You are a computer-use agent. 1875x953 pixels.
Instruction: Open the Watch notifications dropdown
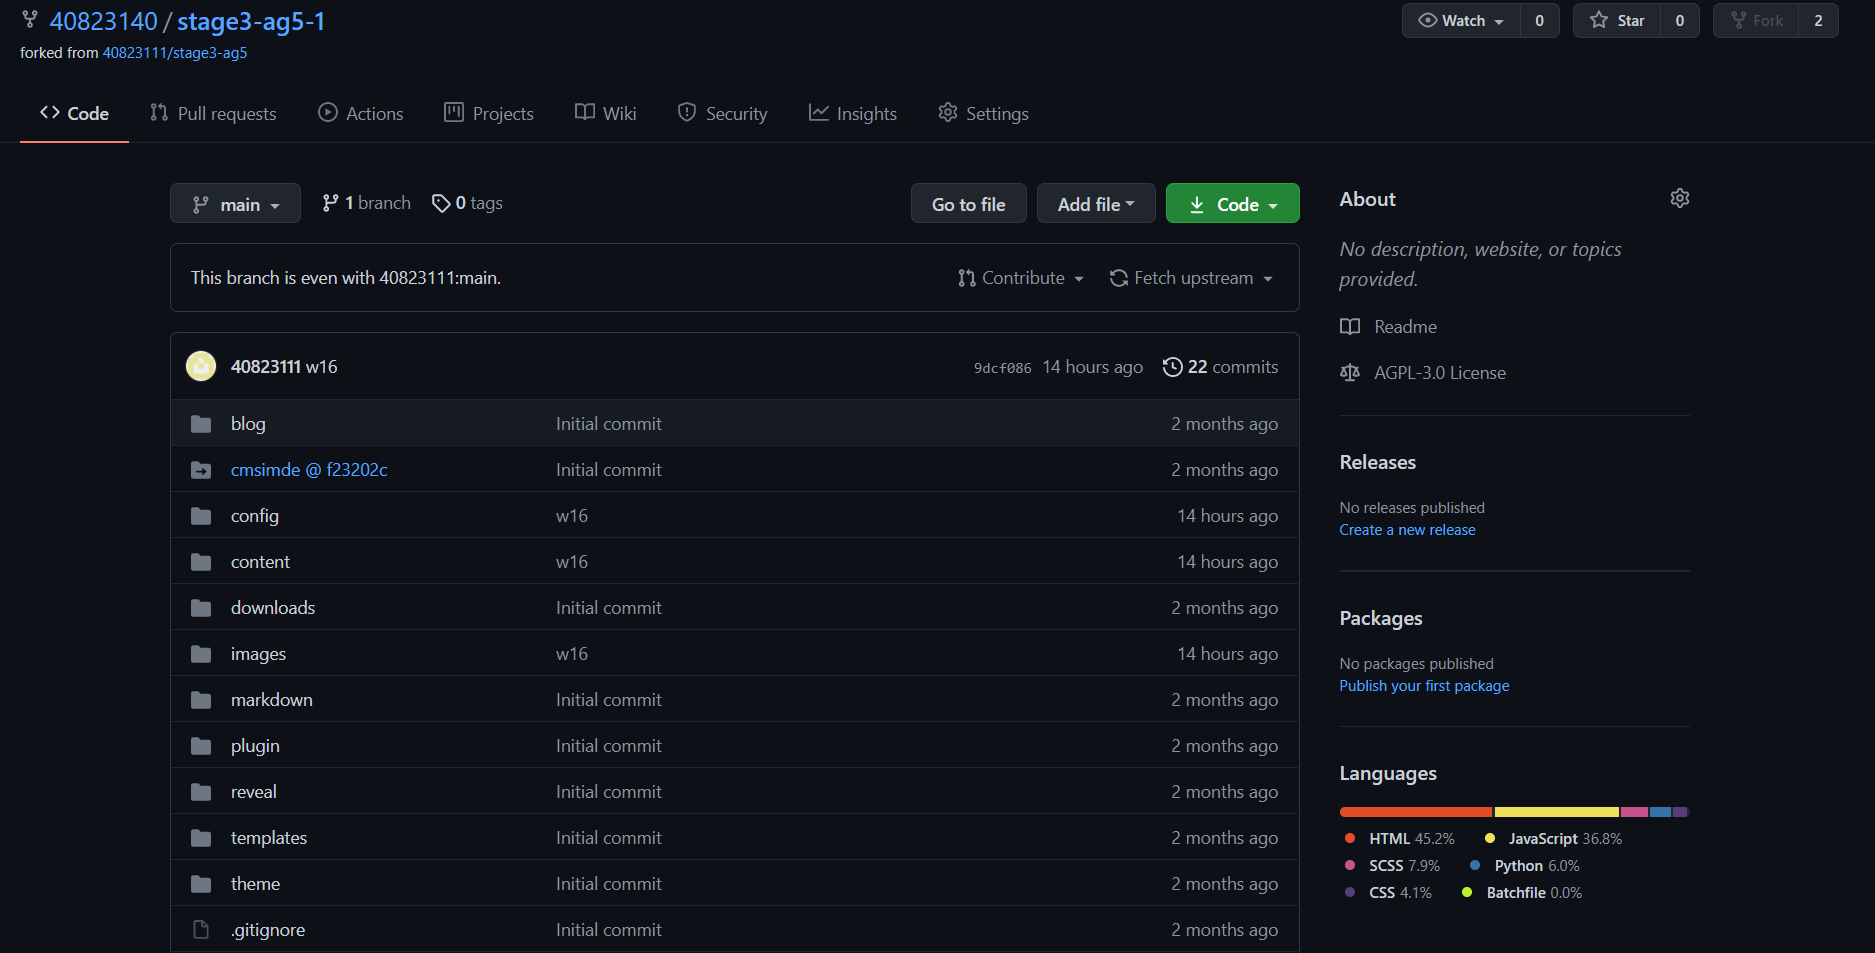1461,20
